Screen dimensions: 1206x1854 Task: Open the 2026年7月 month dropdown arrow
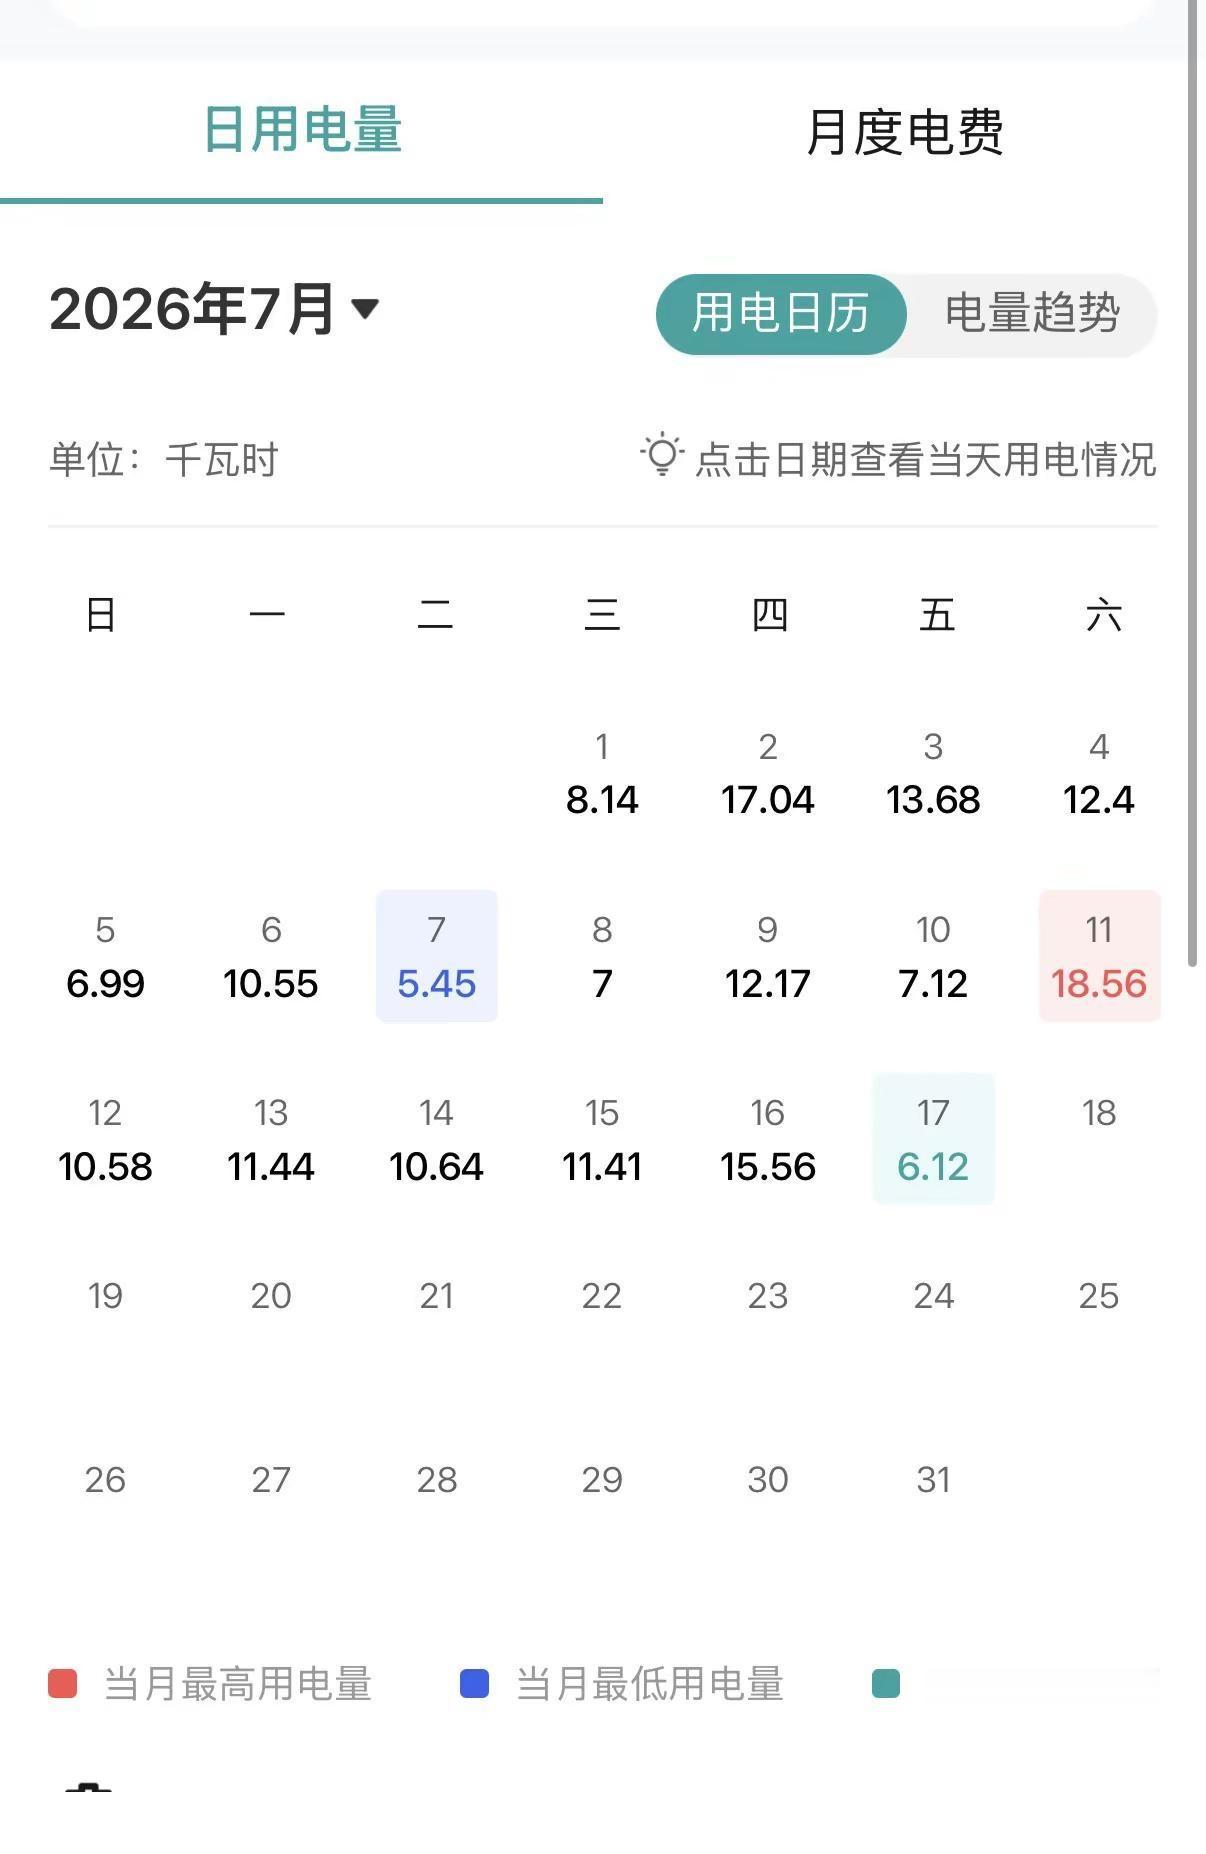(366, 308)
